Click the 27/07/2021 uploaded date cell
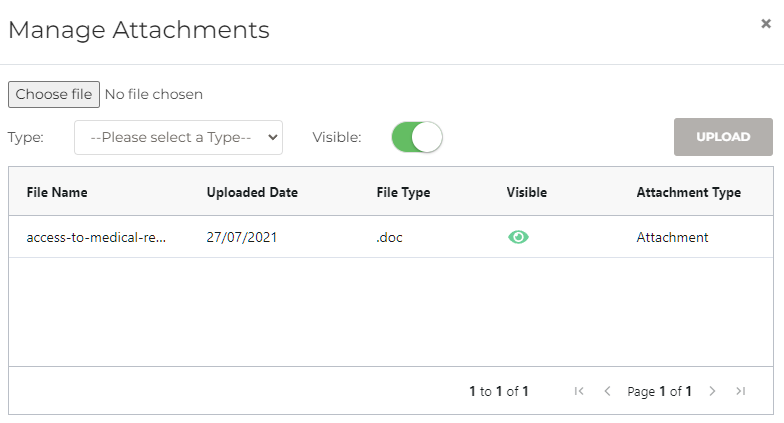Viewport: 784px width, 423px height. click(241, 237)
